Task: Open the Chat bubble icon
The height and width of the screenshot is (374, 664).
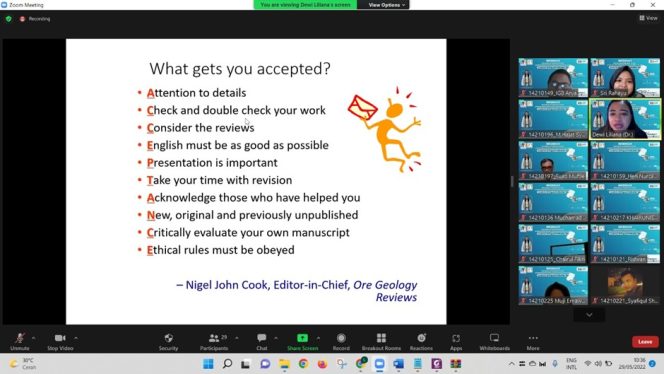Action: pos(262,338)
